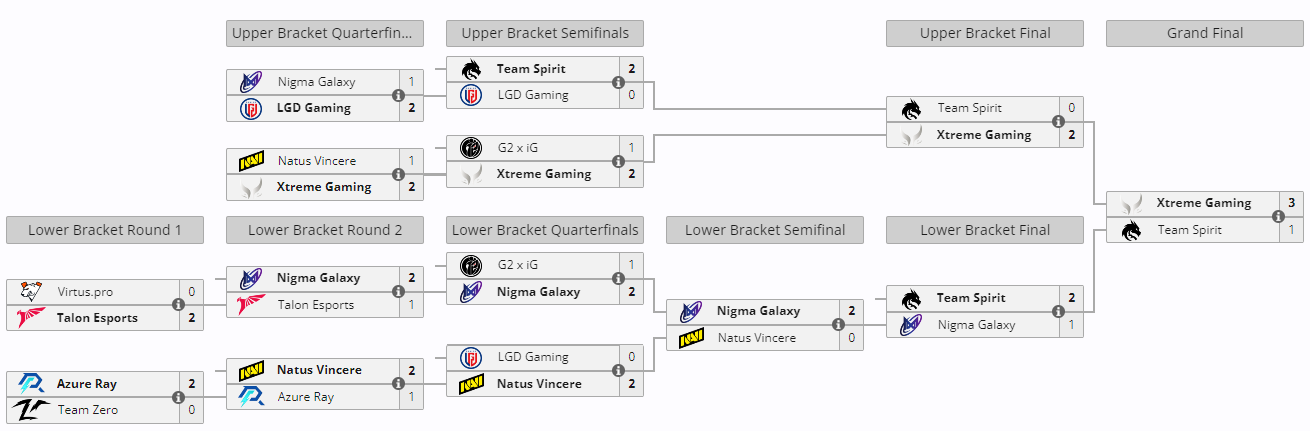
Task: Click LGD Gaming logo in Upper Bracket Quarterfinals
Action: [x=250, y=108]
